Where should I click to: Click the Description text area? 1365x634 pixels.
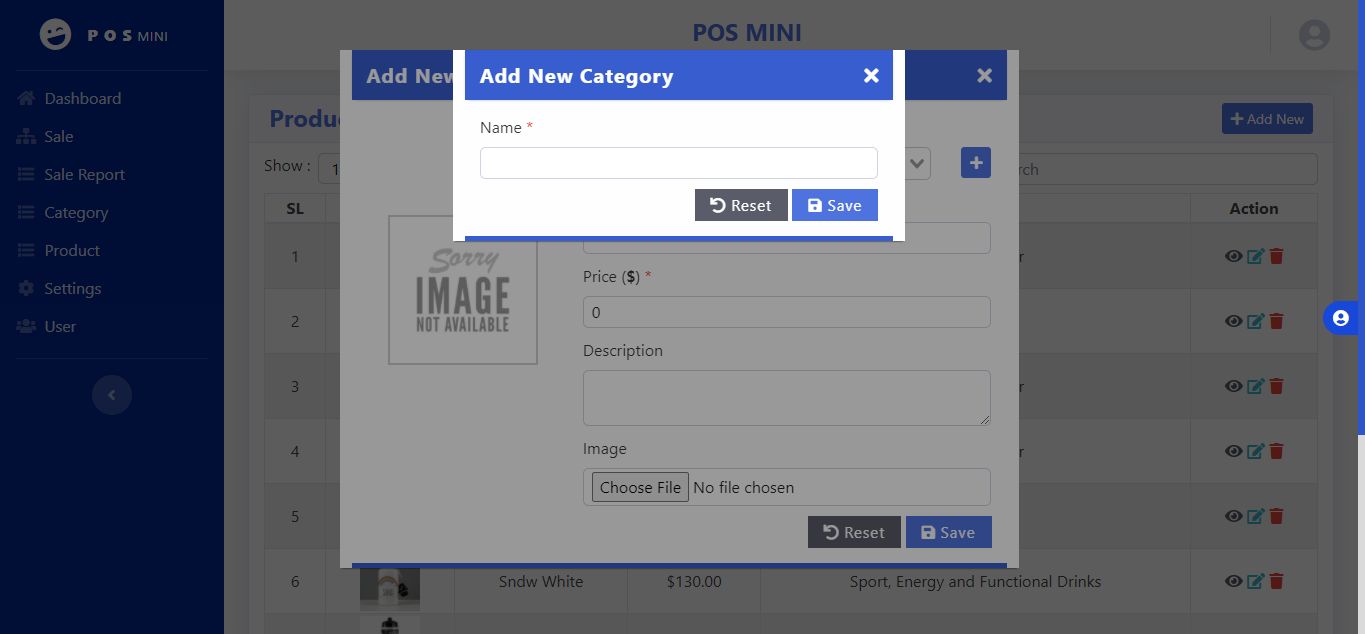pyautogui.click(x=786, y=397)
